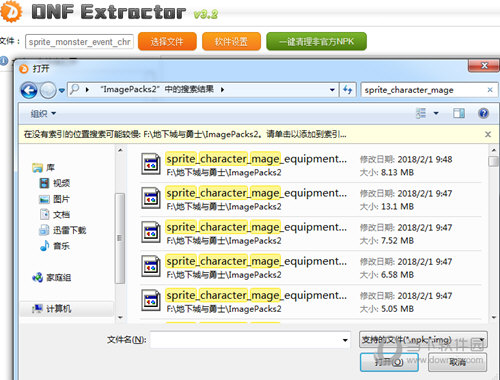The image size is (500, 380).
Task: Open the 组织 organize menu
Action: coord(43,114)
